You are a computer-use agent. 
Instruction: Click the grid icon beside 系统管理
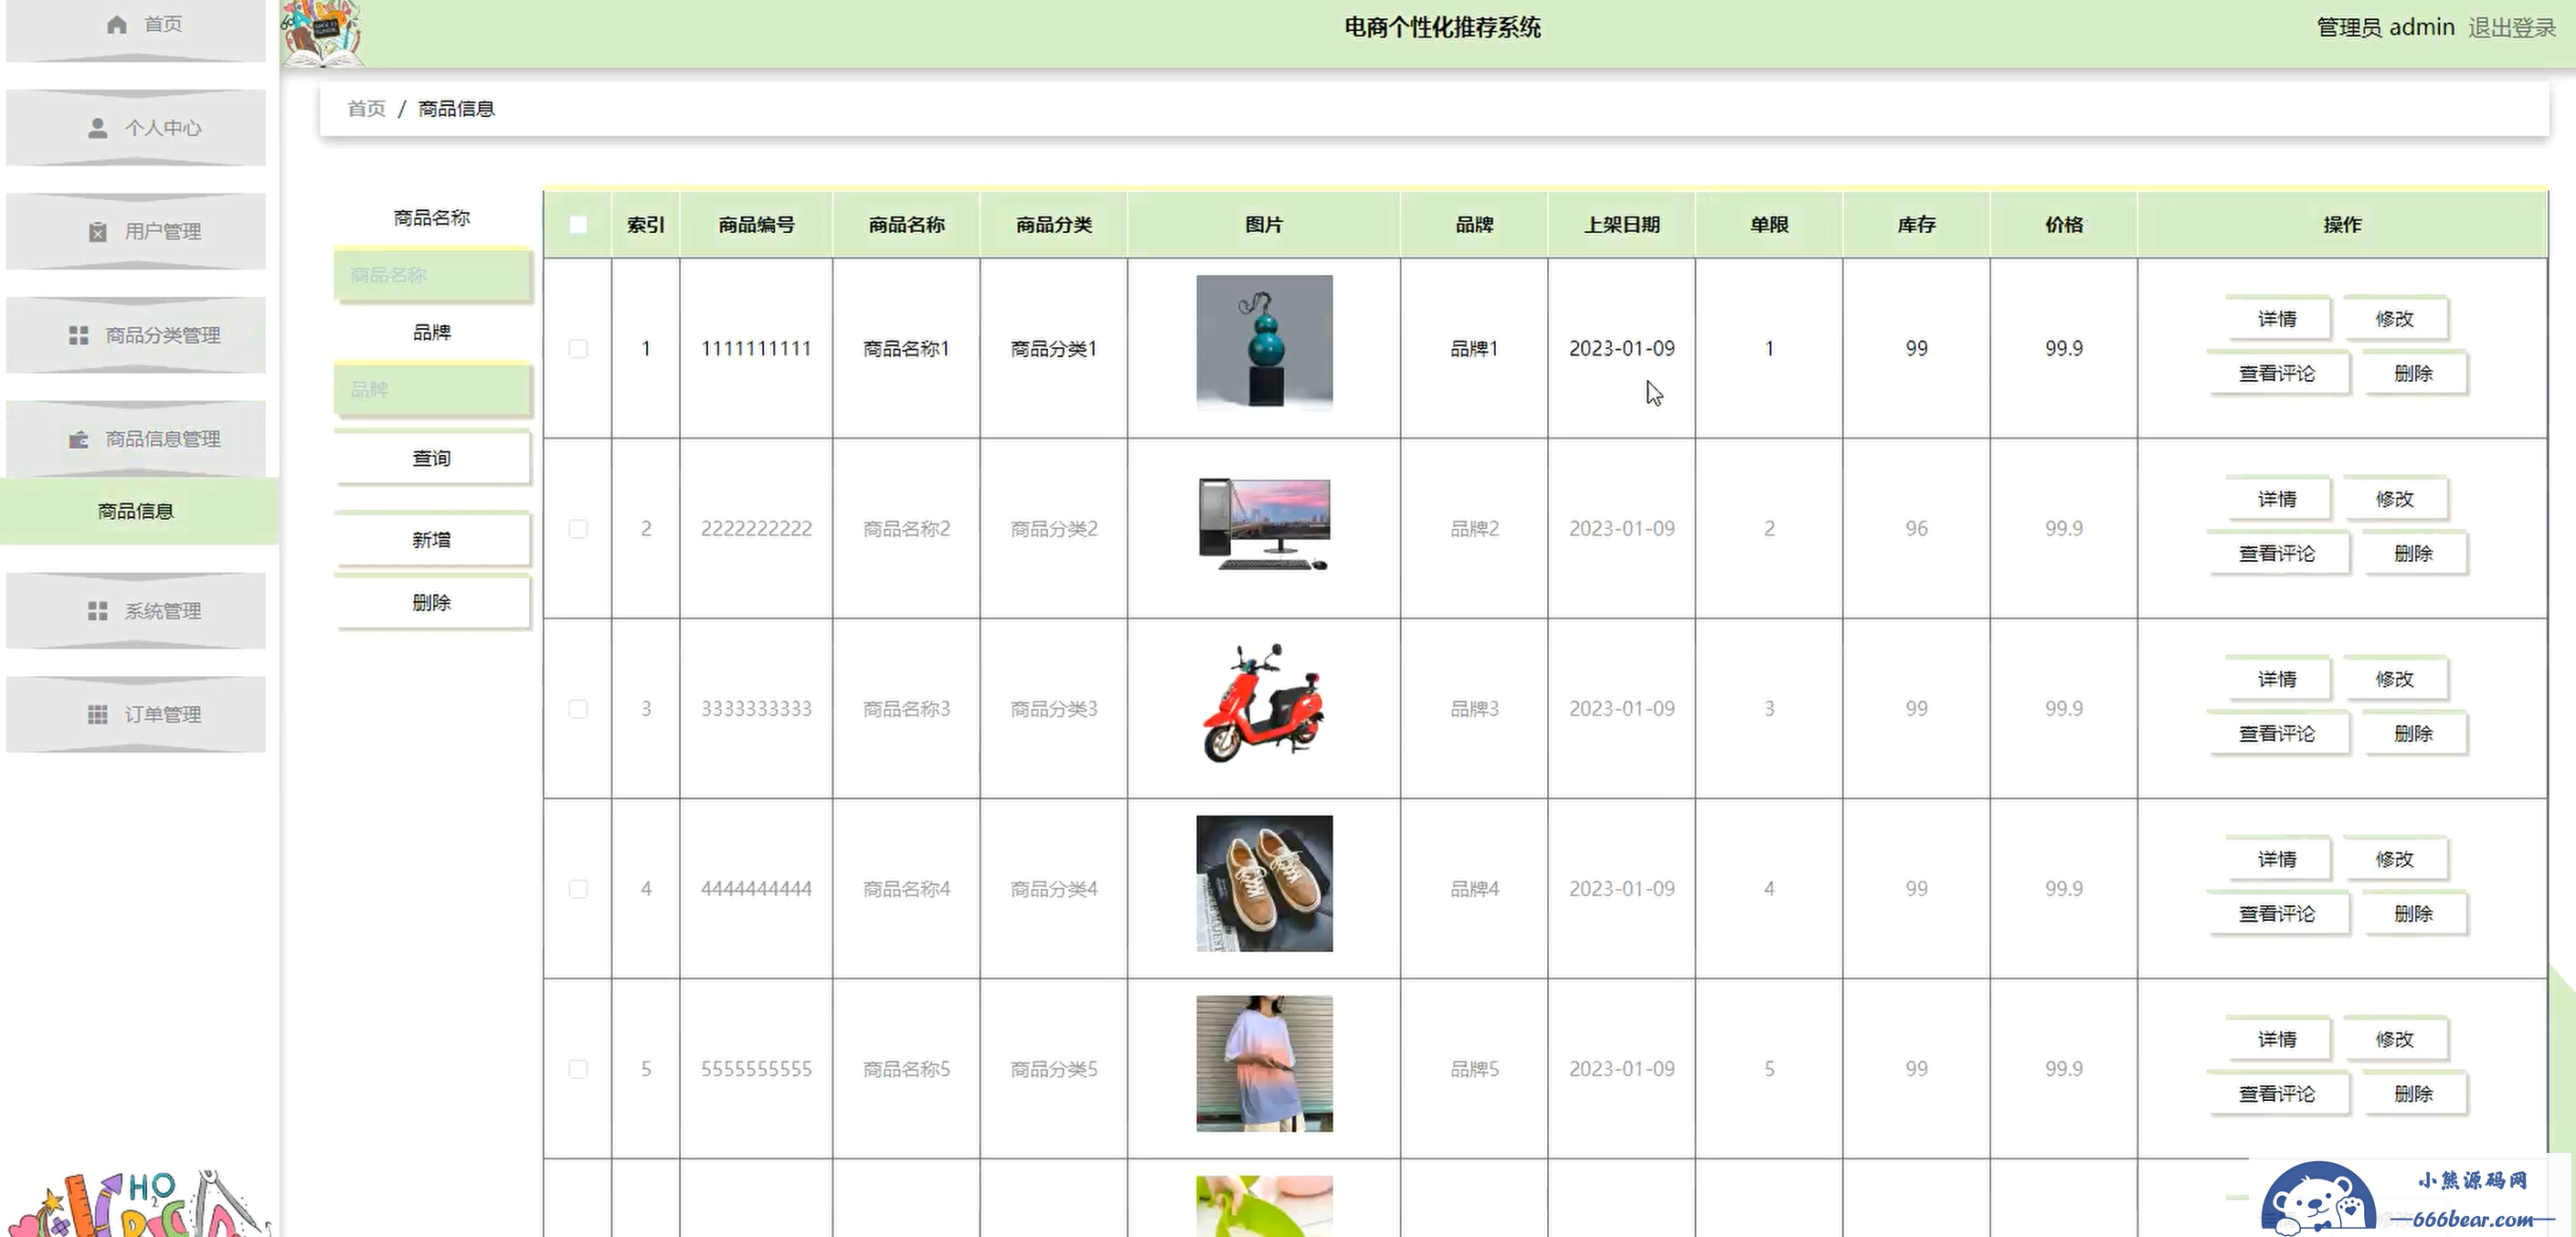pos(98,611)
